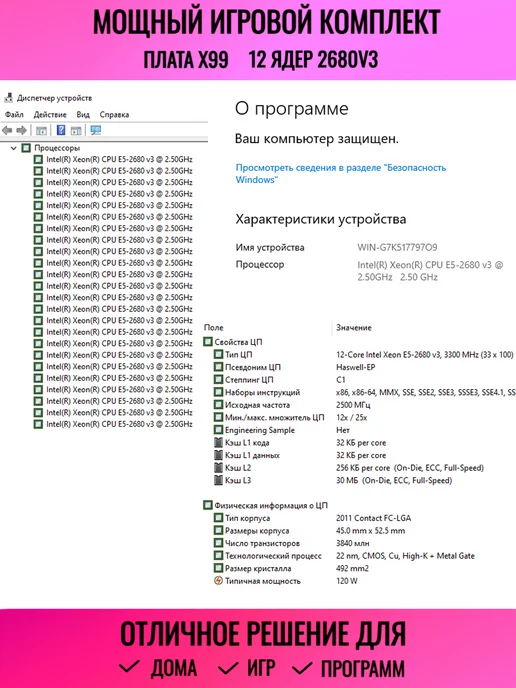Click the icon beside Размеры корпуса
The height and width of the screenshot is (688, 516).
pos(219,530)
